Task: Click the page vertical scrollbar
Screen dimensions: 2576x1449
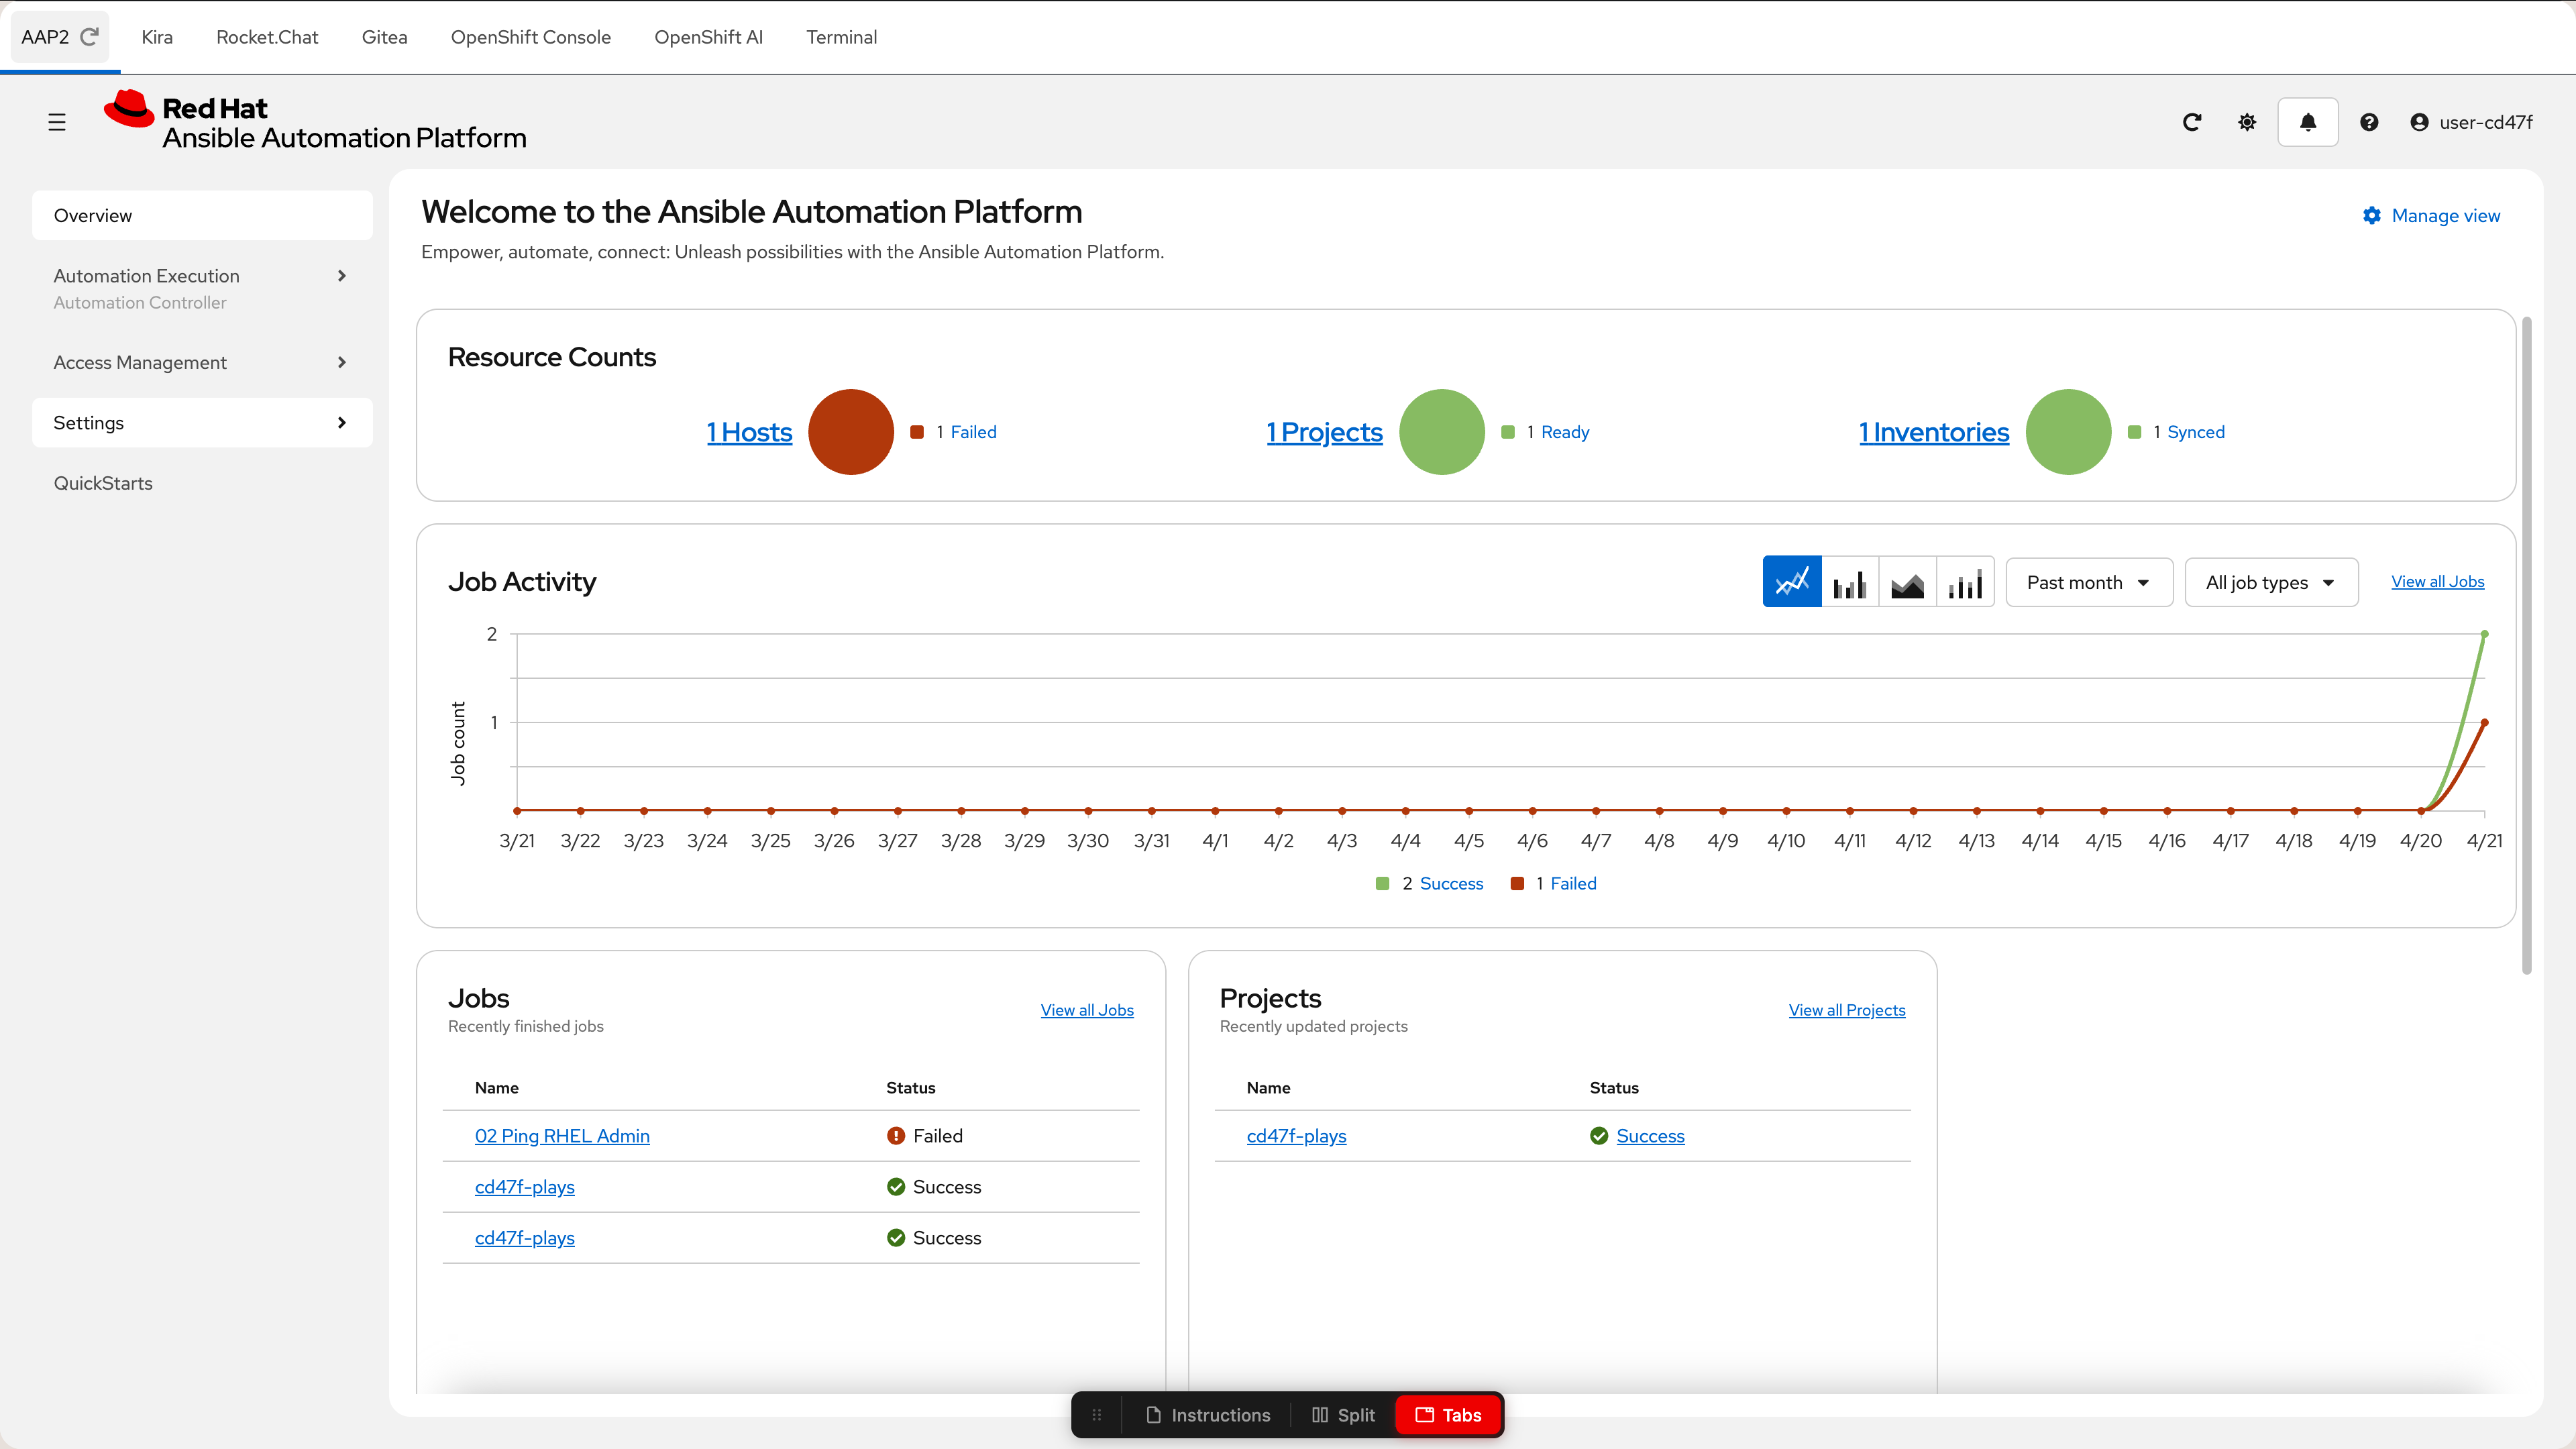Action: (2527, 645)
